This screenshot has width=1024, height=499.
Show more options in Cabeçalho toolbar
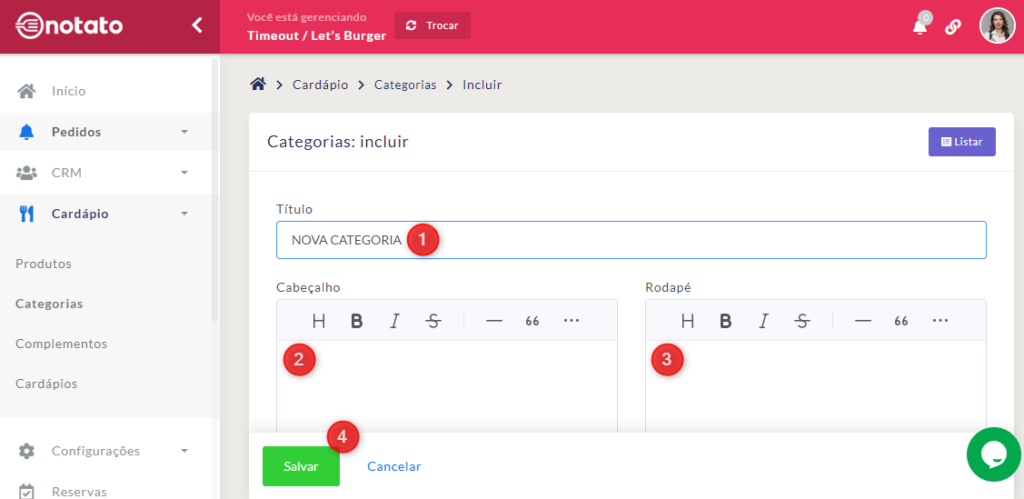(x=571, y=321)
